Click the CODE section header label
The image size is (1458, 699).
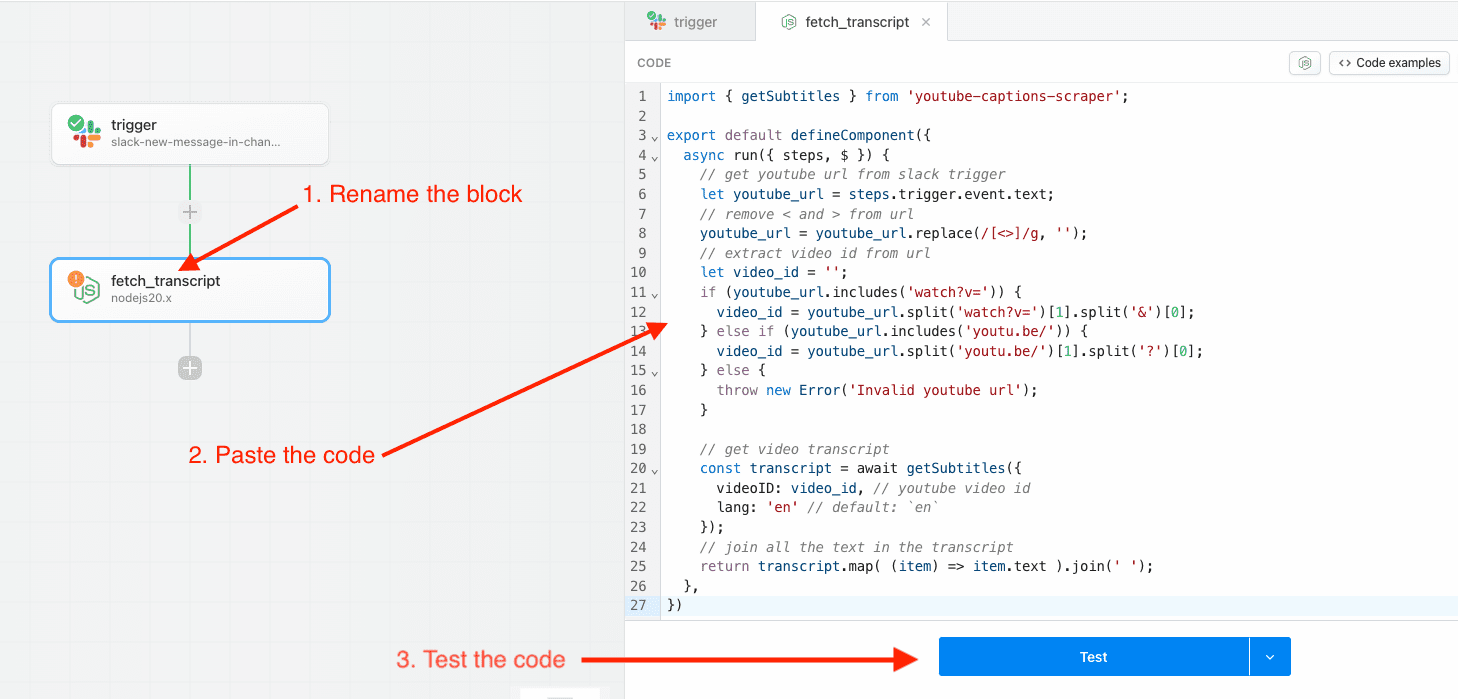tap(653, 62)
